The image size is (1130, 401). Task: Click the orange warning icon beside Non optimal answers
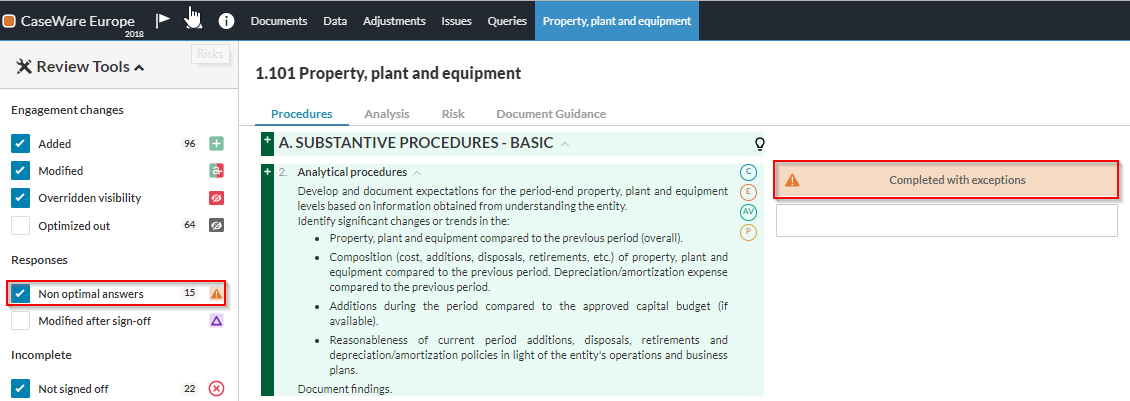point(216,294)
